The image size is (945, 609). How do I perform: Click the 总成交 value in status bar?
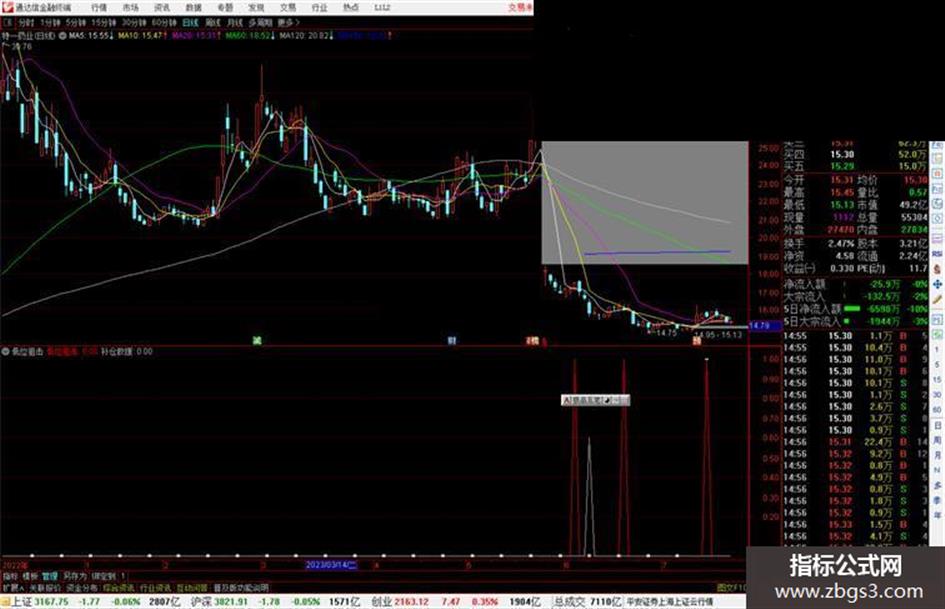coord(605,602)
